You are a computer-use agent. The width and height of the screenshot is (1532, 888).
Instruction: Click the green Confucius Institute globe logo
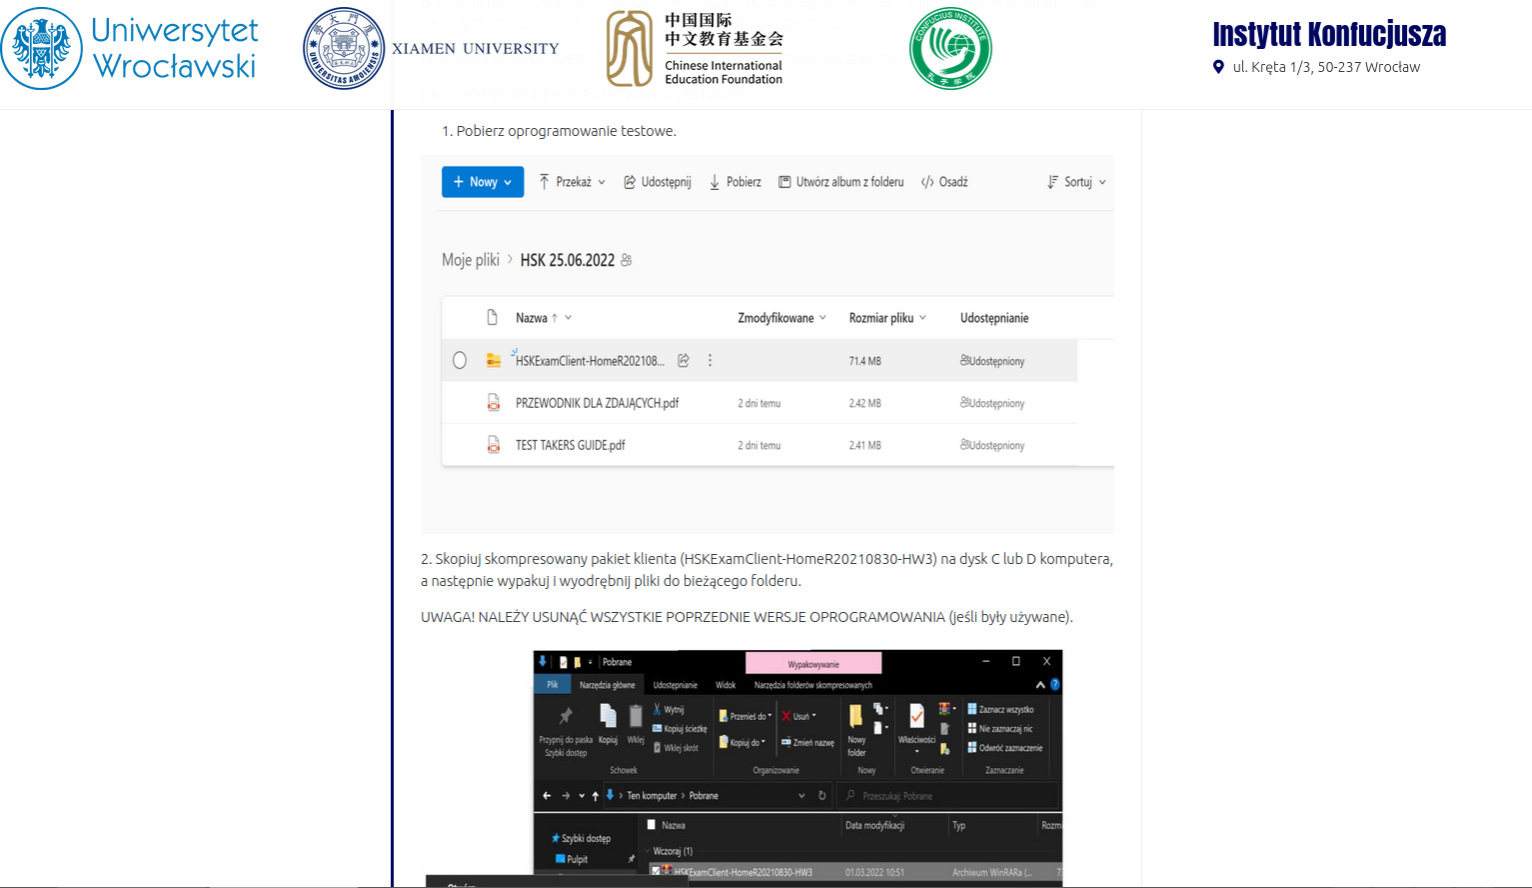950,48
